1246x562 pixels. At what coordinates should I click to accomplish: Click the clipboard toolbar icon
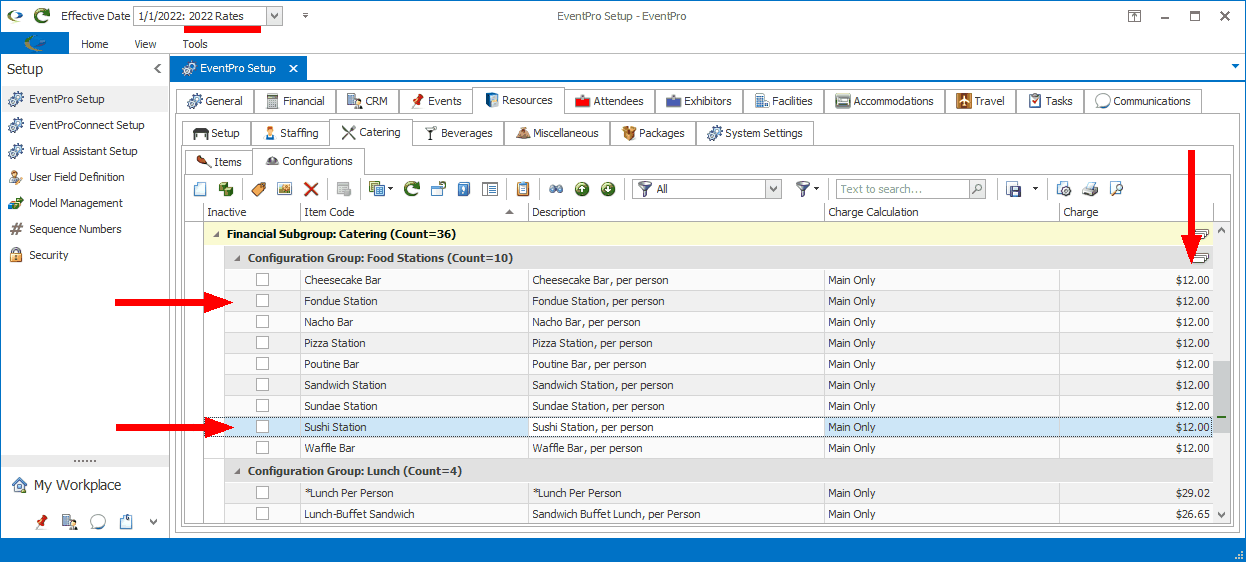[x=523, y=189]
